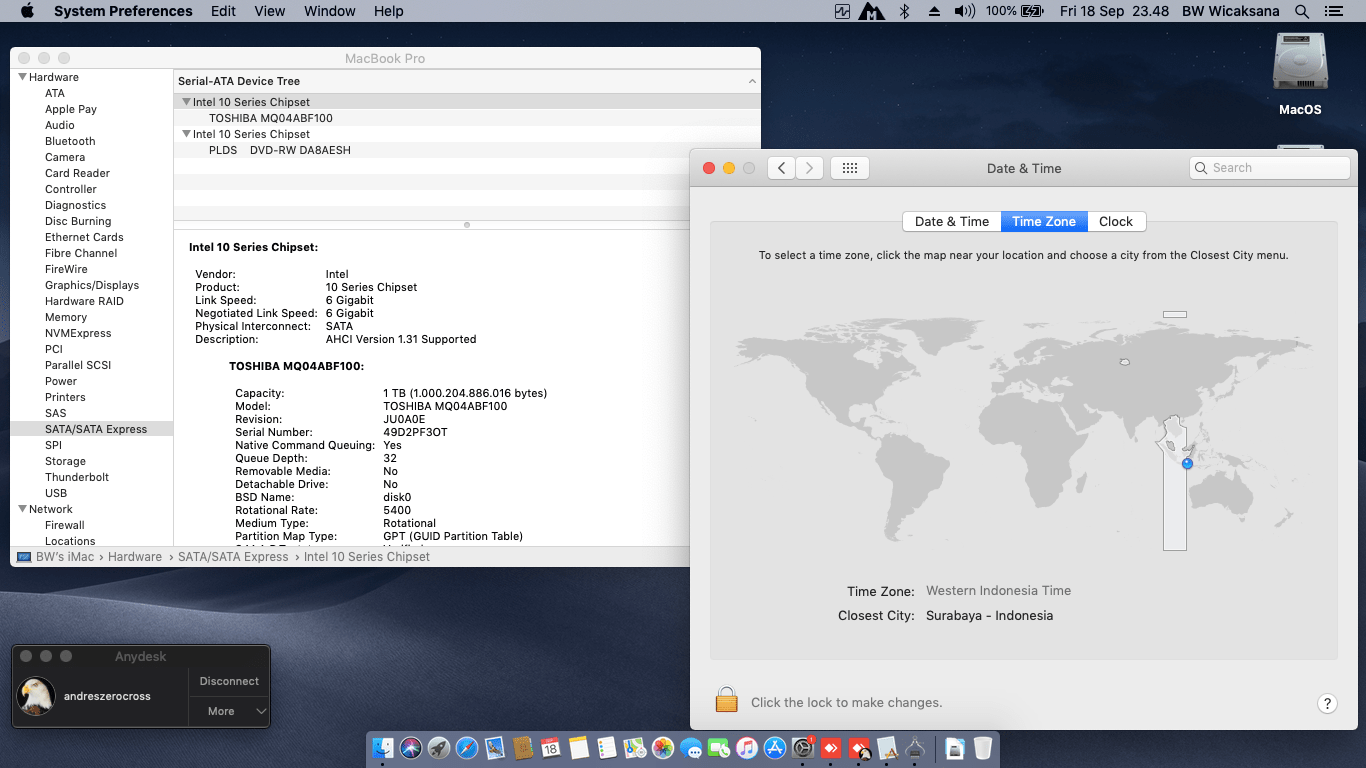Open AnyDesk Dock icon with eagle badge

point(859,747)
